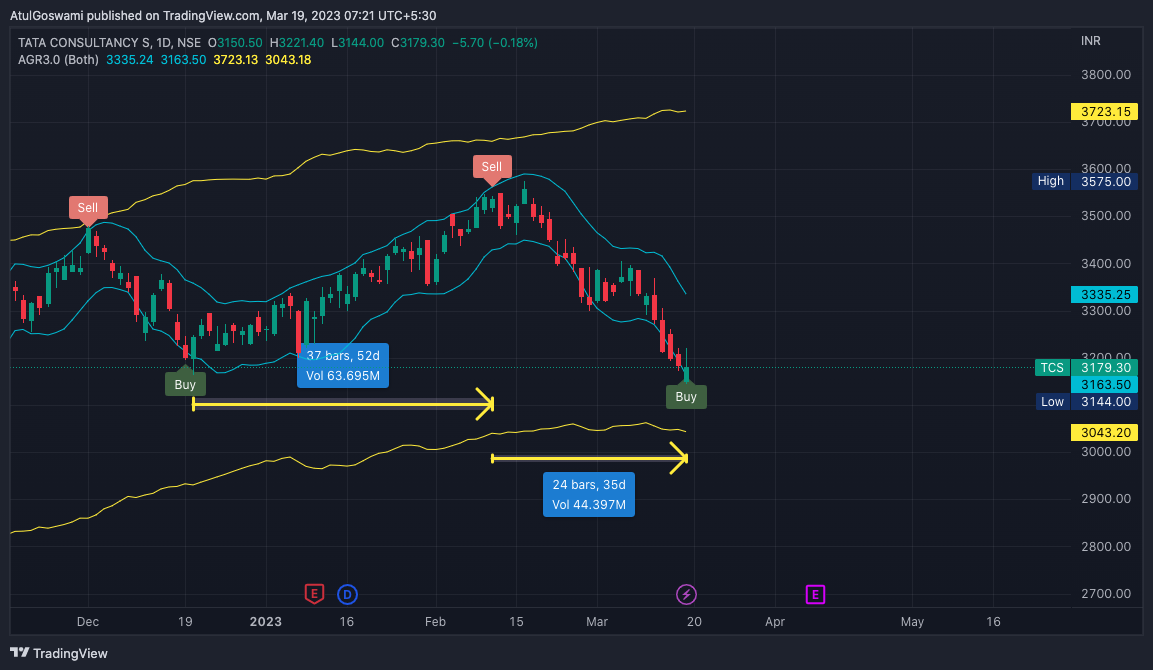Select the Sell signal label near December
This screenshot has height=670, width=1153.
coord(88,208)
